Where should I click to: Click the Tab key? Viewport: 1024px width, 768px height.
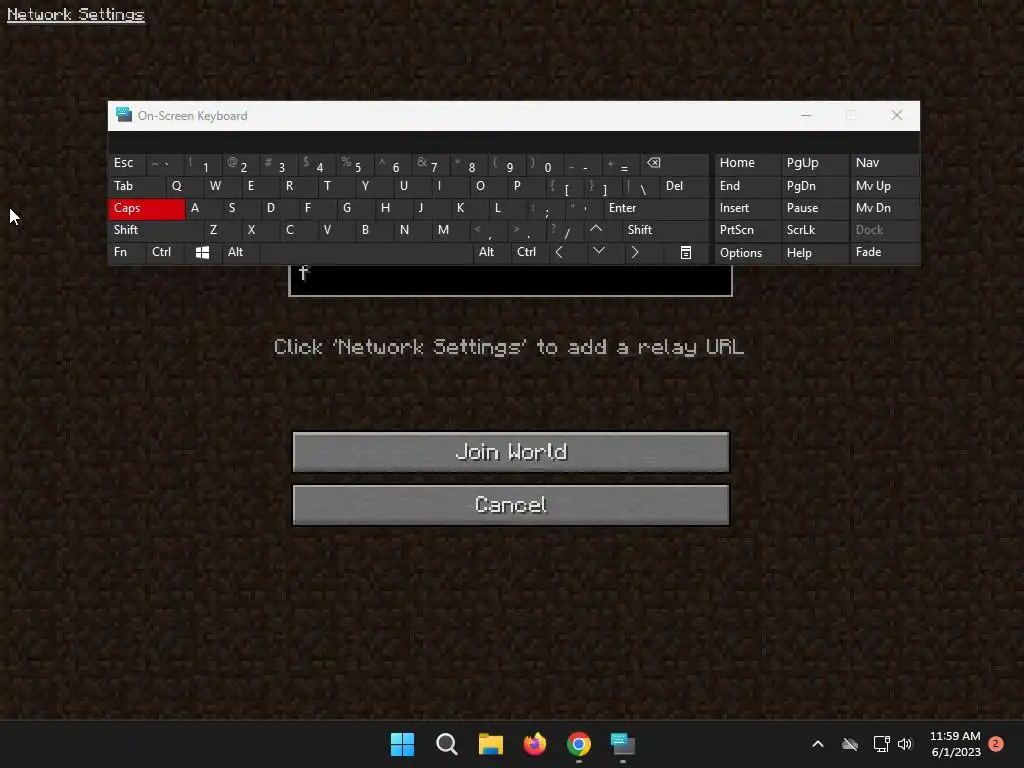click(137, 186)
